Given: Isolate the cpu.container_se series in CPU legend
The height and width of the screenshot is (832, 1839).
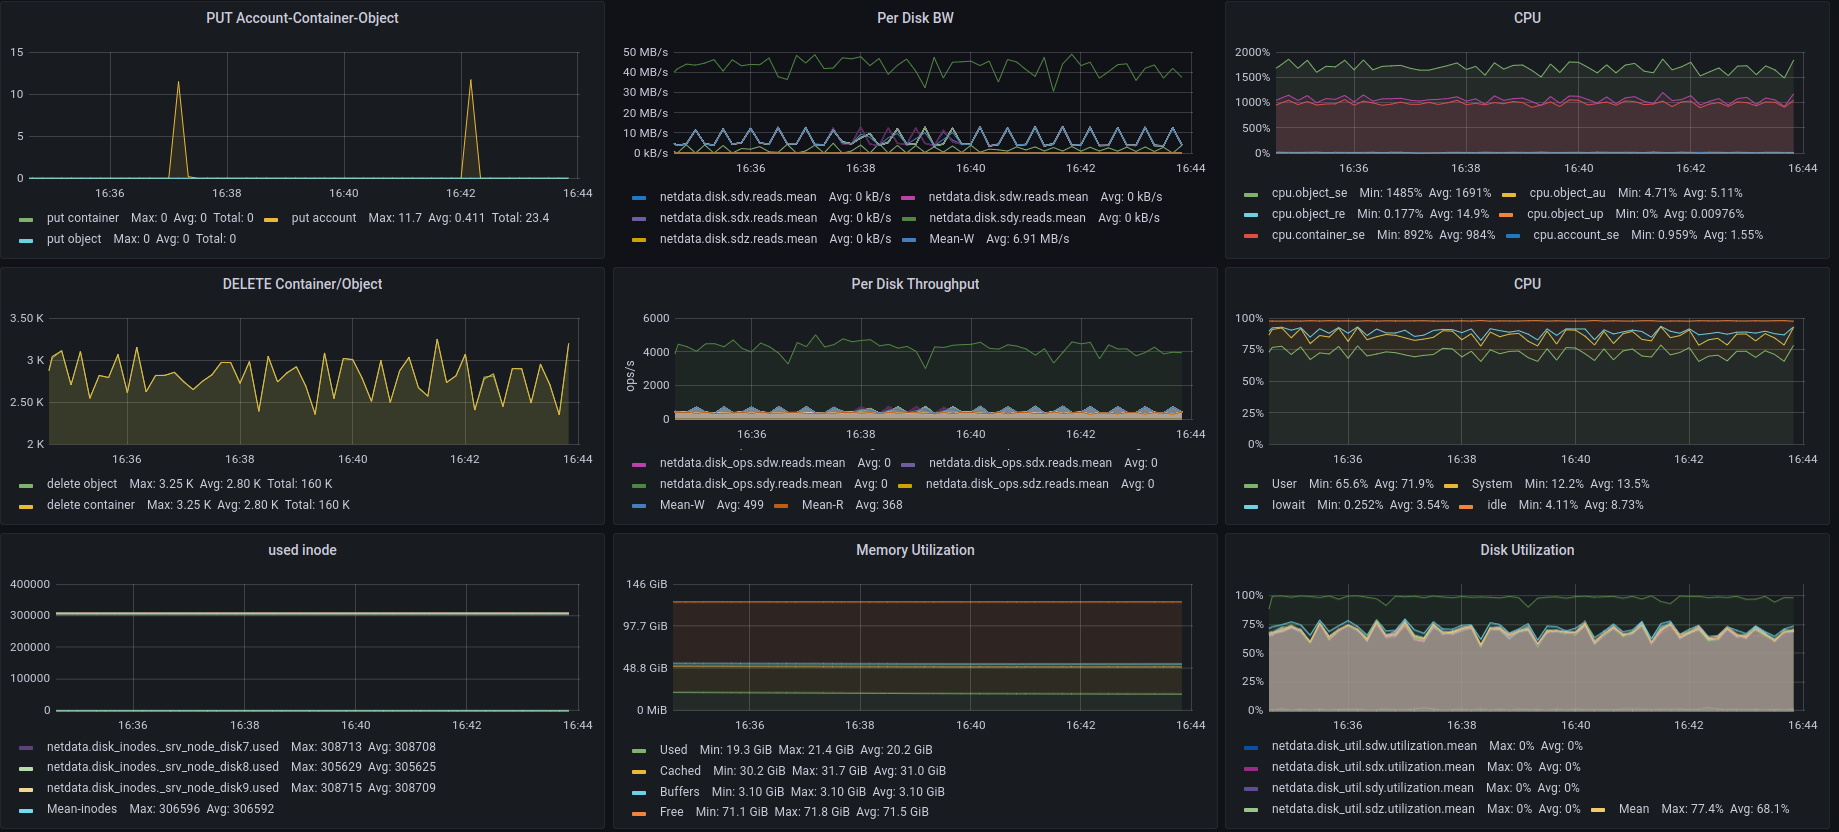Looking at the screenshot, I should (1317, 235).
